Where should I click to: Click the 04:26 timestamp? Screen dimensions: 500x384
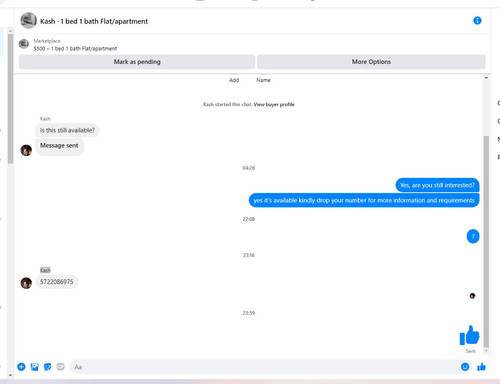pos(249,168)
